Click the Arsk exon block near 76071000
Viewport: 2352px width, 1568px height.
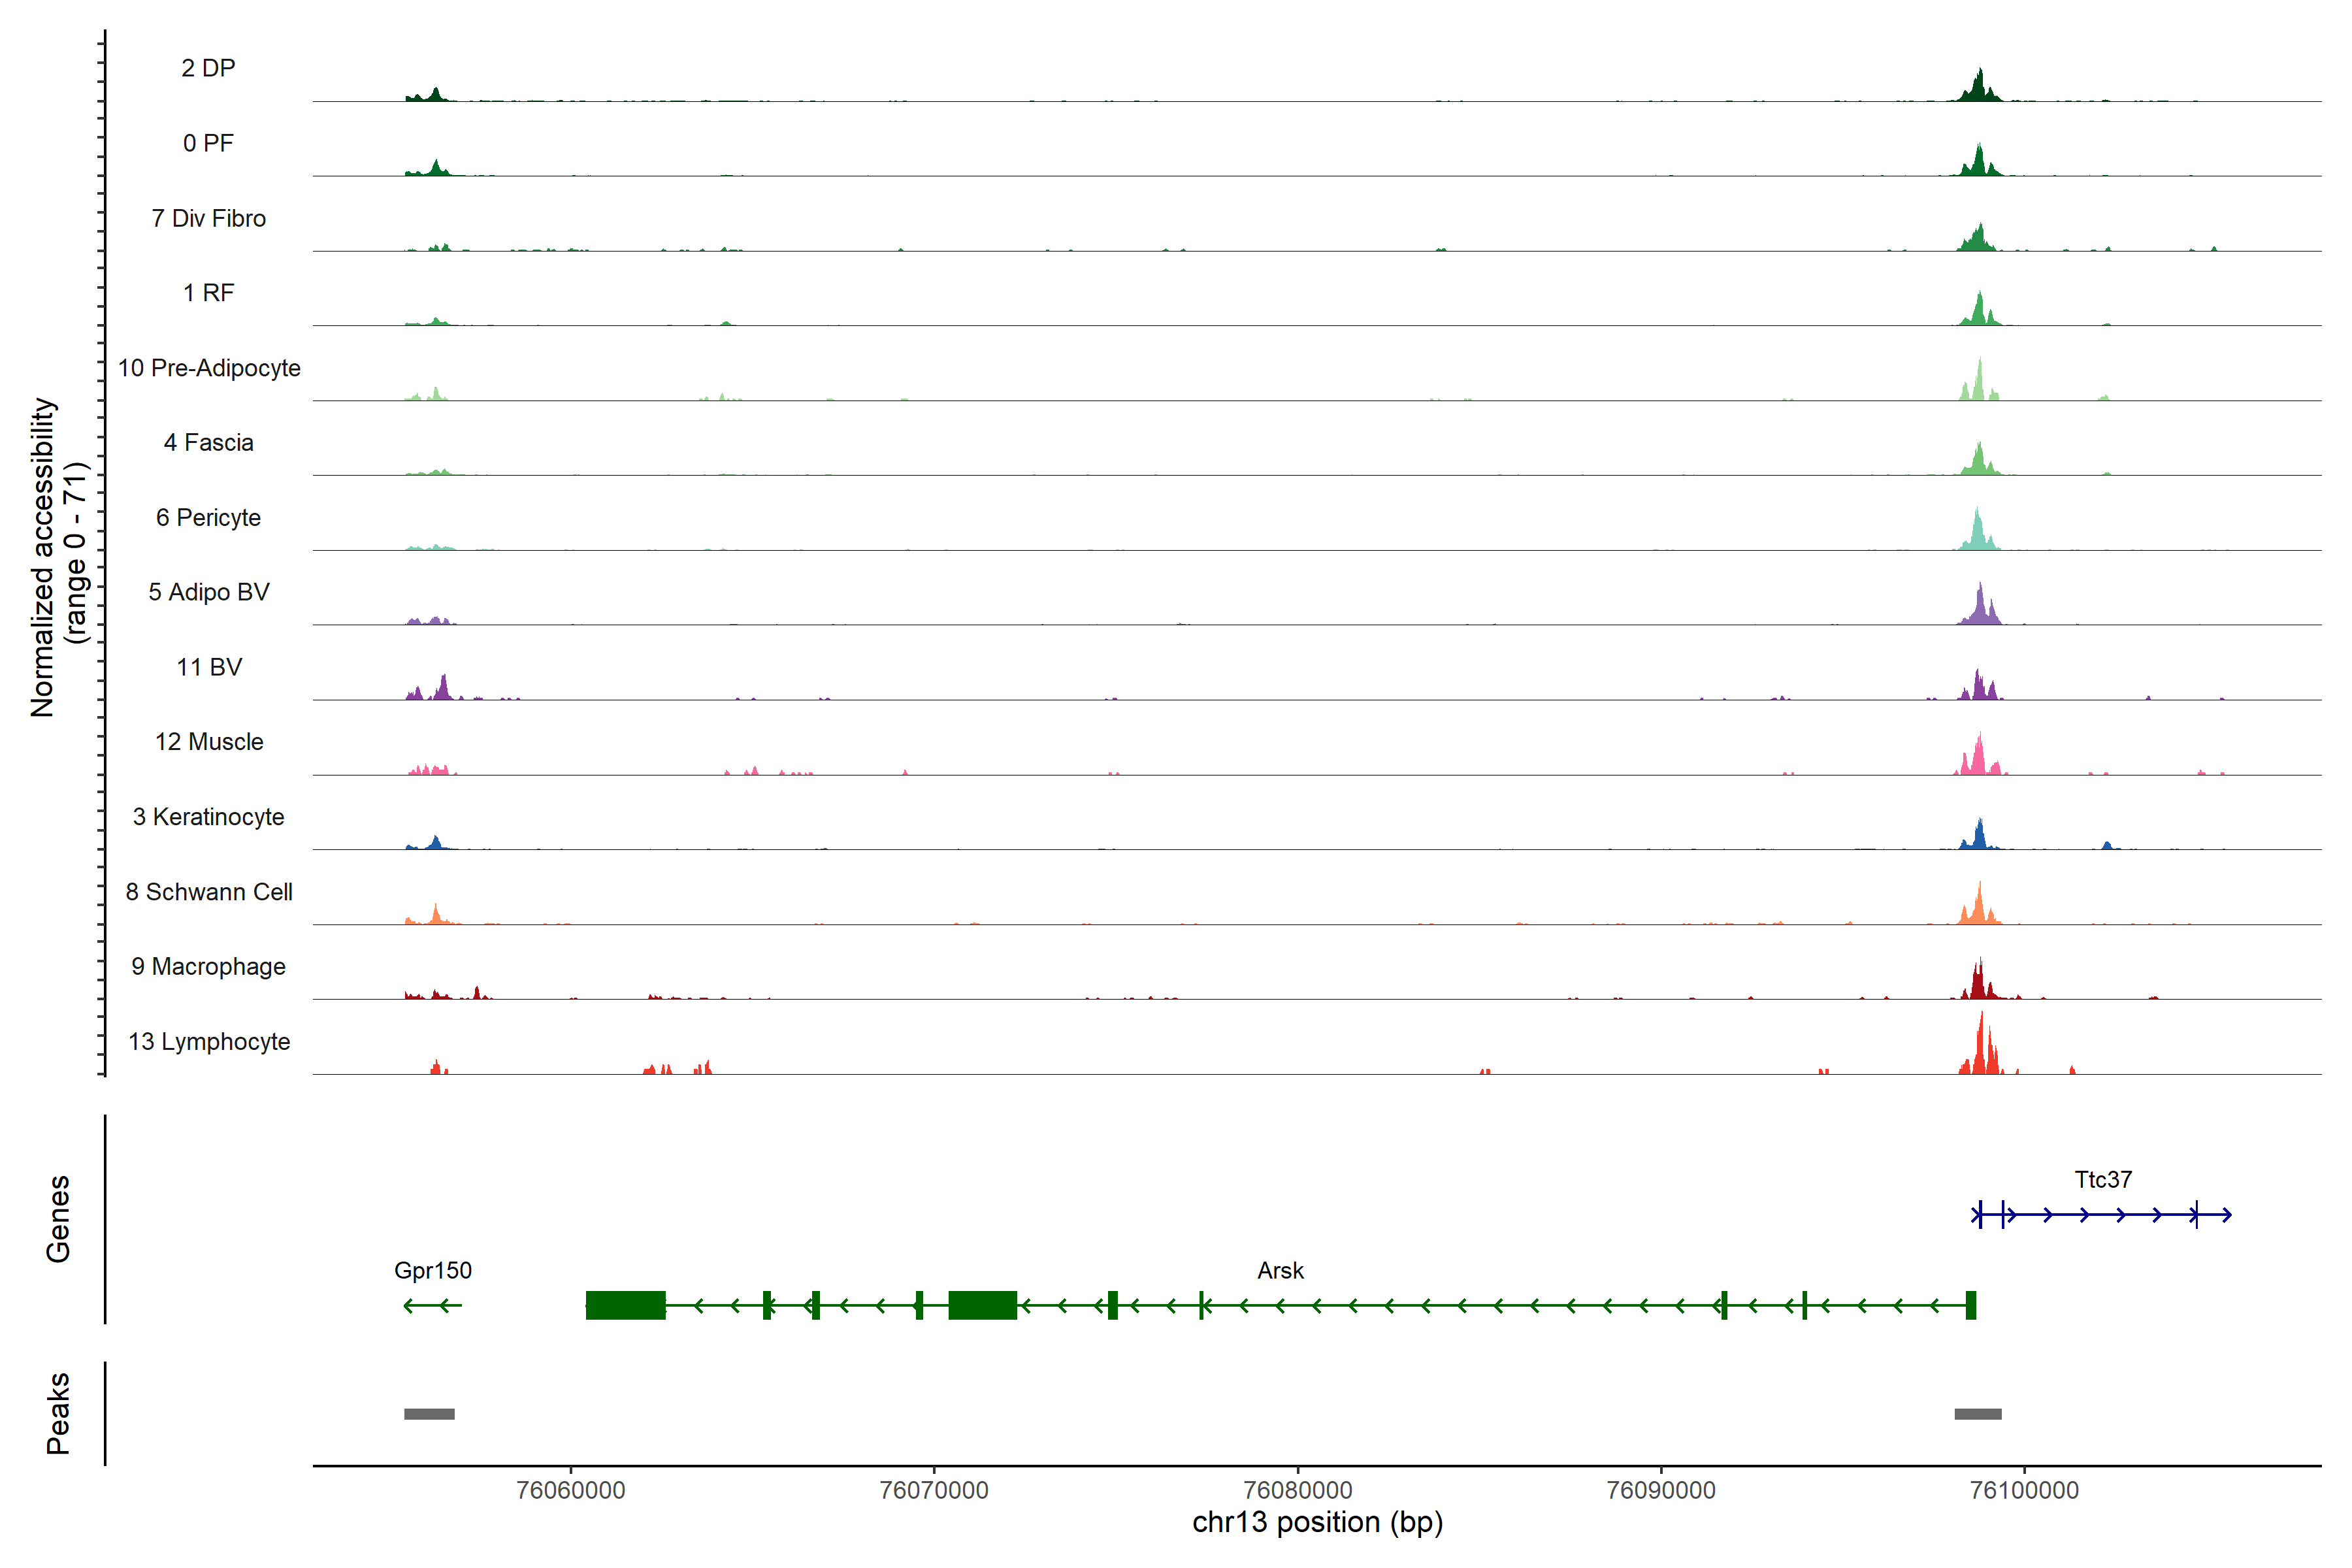tap(982, 1305)
